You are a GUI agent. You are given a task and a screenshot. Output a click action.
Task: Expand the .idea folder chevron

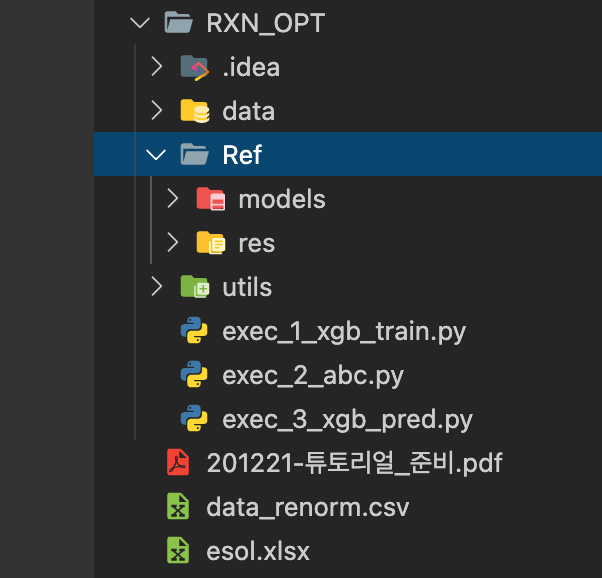coord(157,66)
